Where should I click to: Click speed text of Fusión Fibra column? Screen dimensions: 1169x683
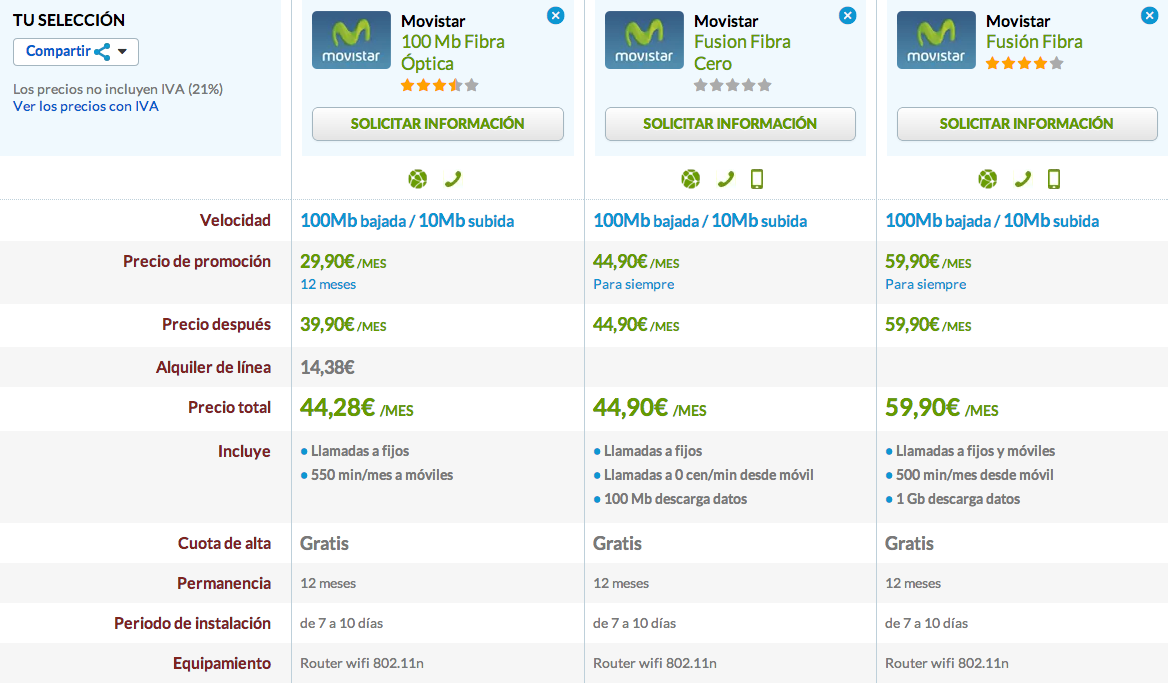(992, 221)
